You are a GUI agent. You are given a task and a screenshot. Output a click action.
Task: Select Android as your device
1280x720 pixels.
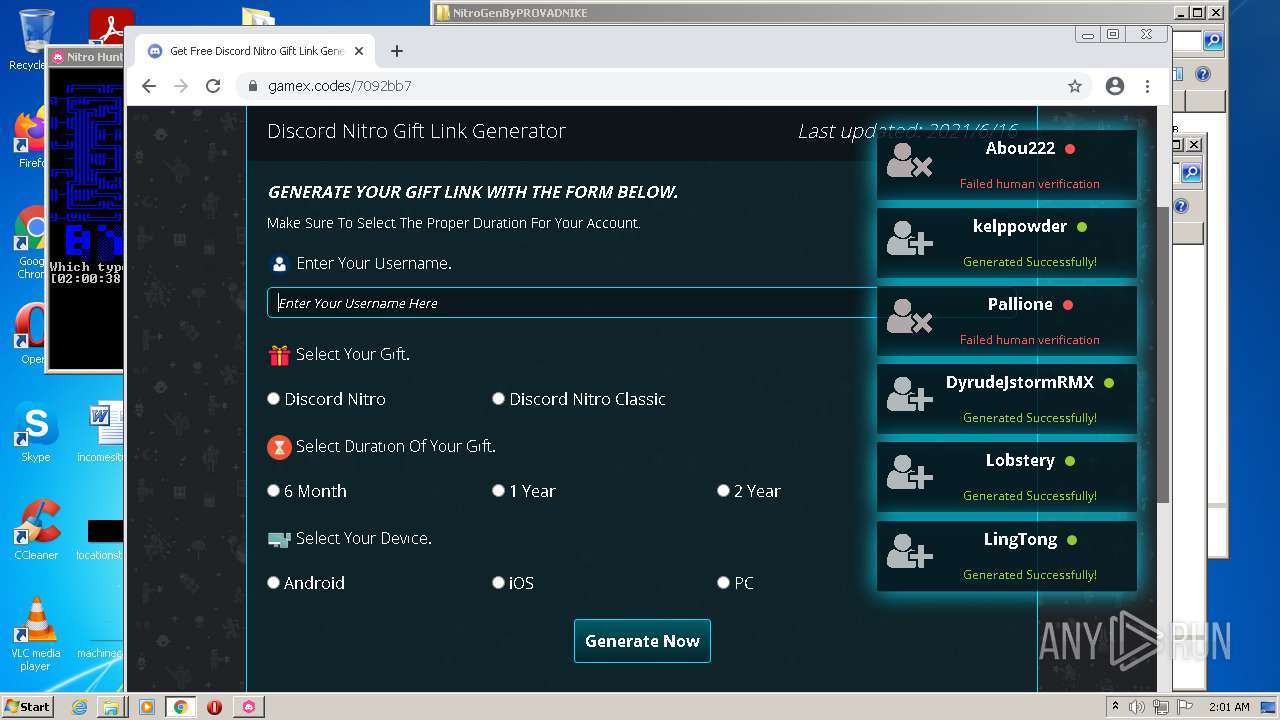pos(273,583)
